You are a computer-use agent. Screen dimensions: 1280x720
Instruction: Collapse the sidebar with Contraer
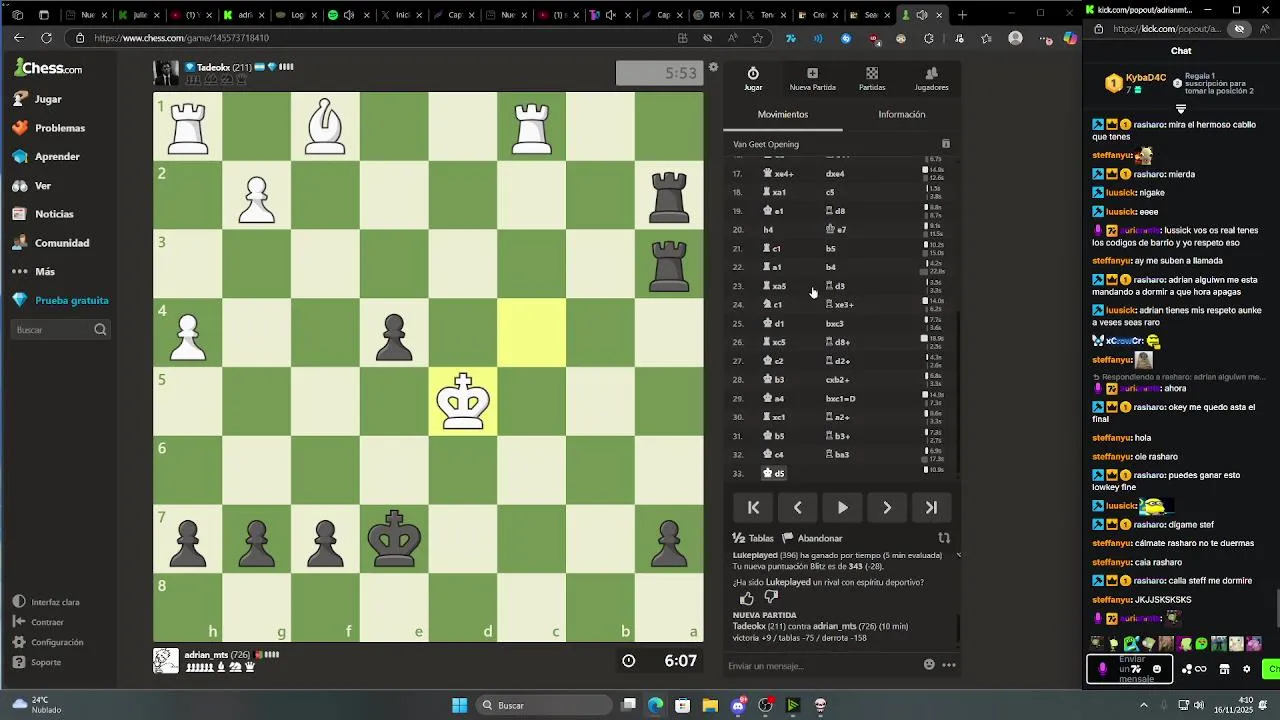point(39,622)
